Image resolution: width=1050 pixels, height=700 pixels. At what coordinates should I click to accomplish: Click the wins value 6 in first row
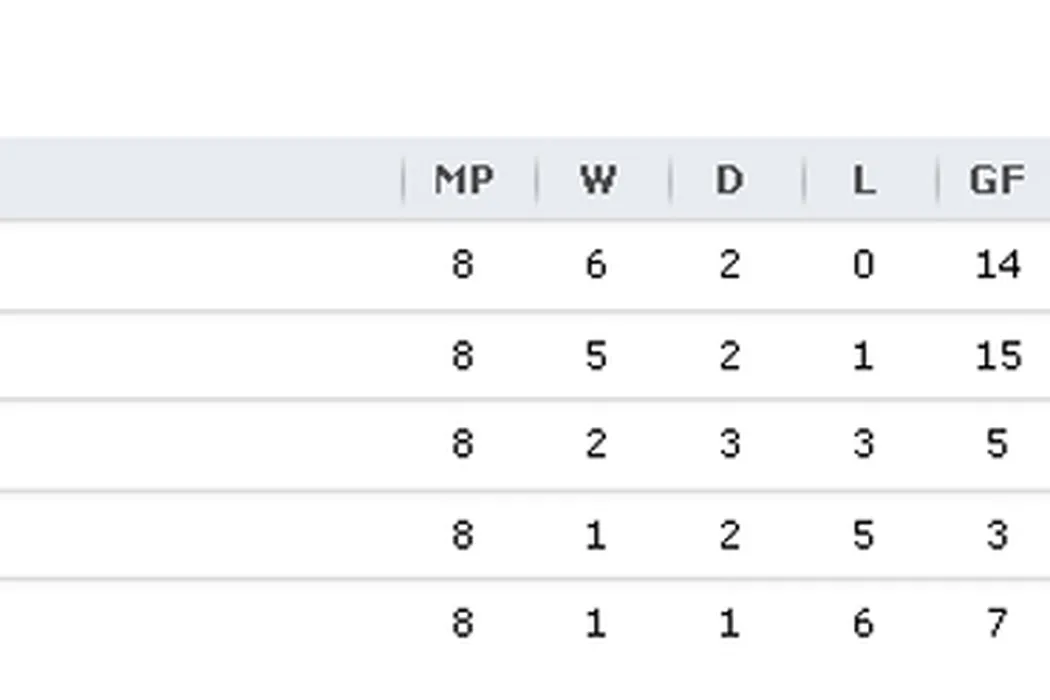tap(596, 265)
